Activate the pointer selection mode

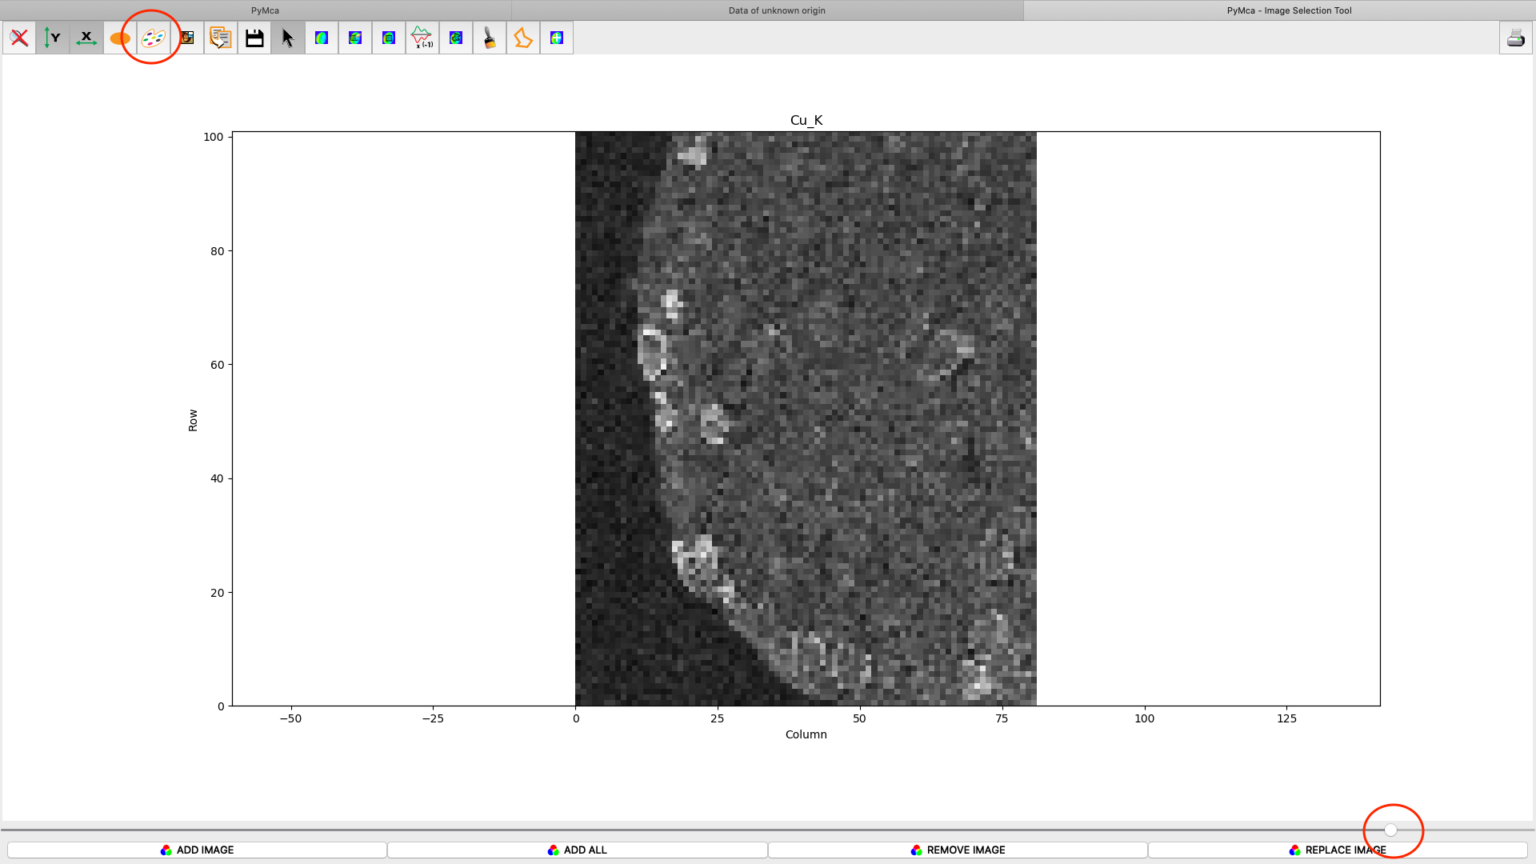(287, 37)
